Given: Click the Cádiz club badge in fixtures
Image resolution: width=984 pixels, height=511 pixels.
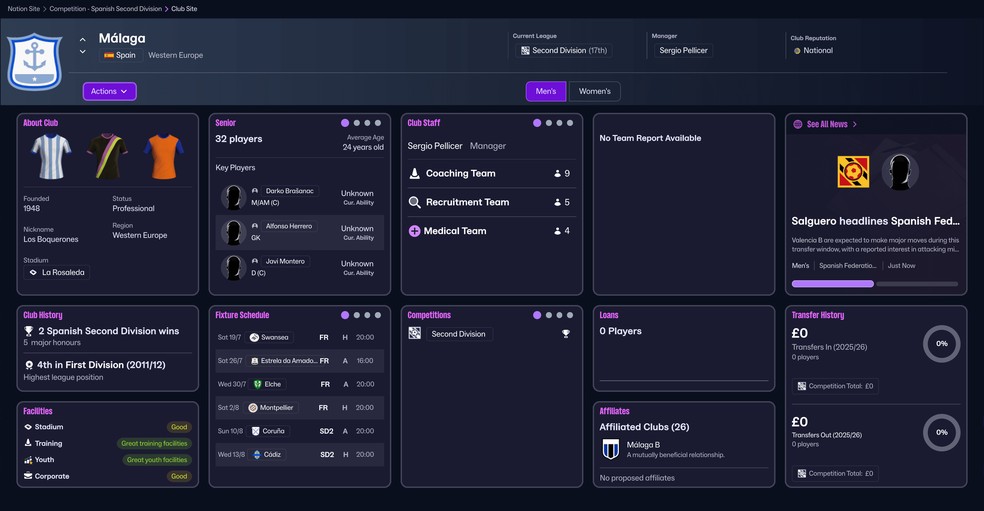Looking at the screenshot, I should (256, 454).
